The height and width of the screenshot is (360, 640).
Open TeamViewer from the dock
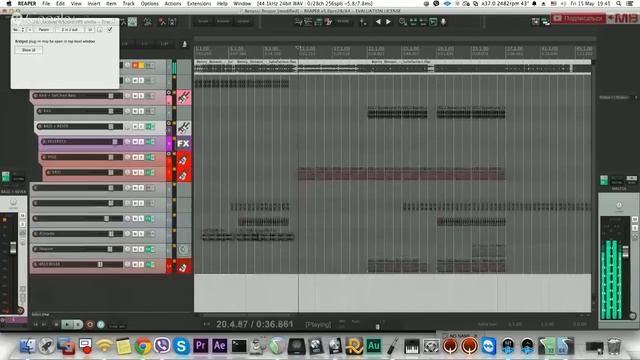pyautogui.click(x=489, y=346)
